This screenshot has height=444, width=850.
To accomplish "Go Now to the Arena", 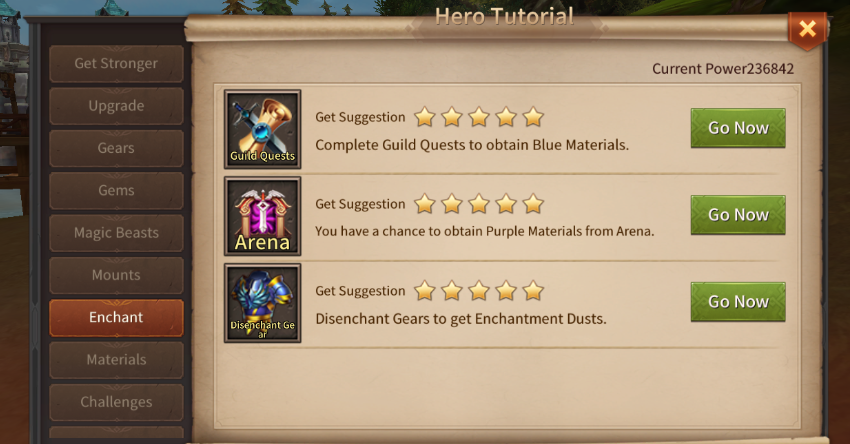I will [738, 215].
